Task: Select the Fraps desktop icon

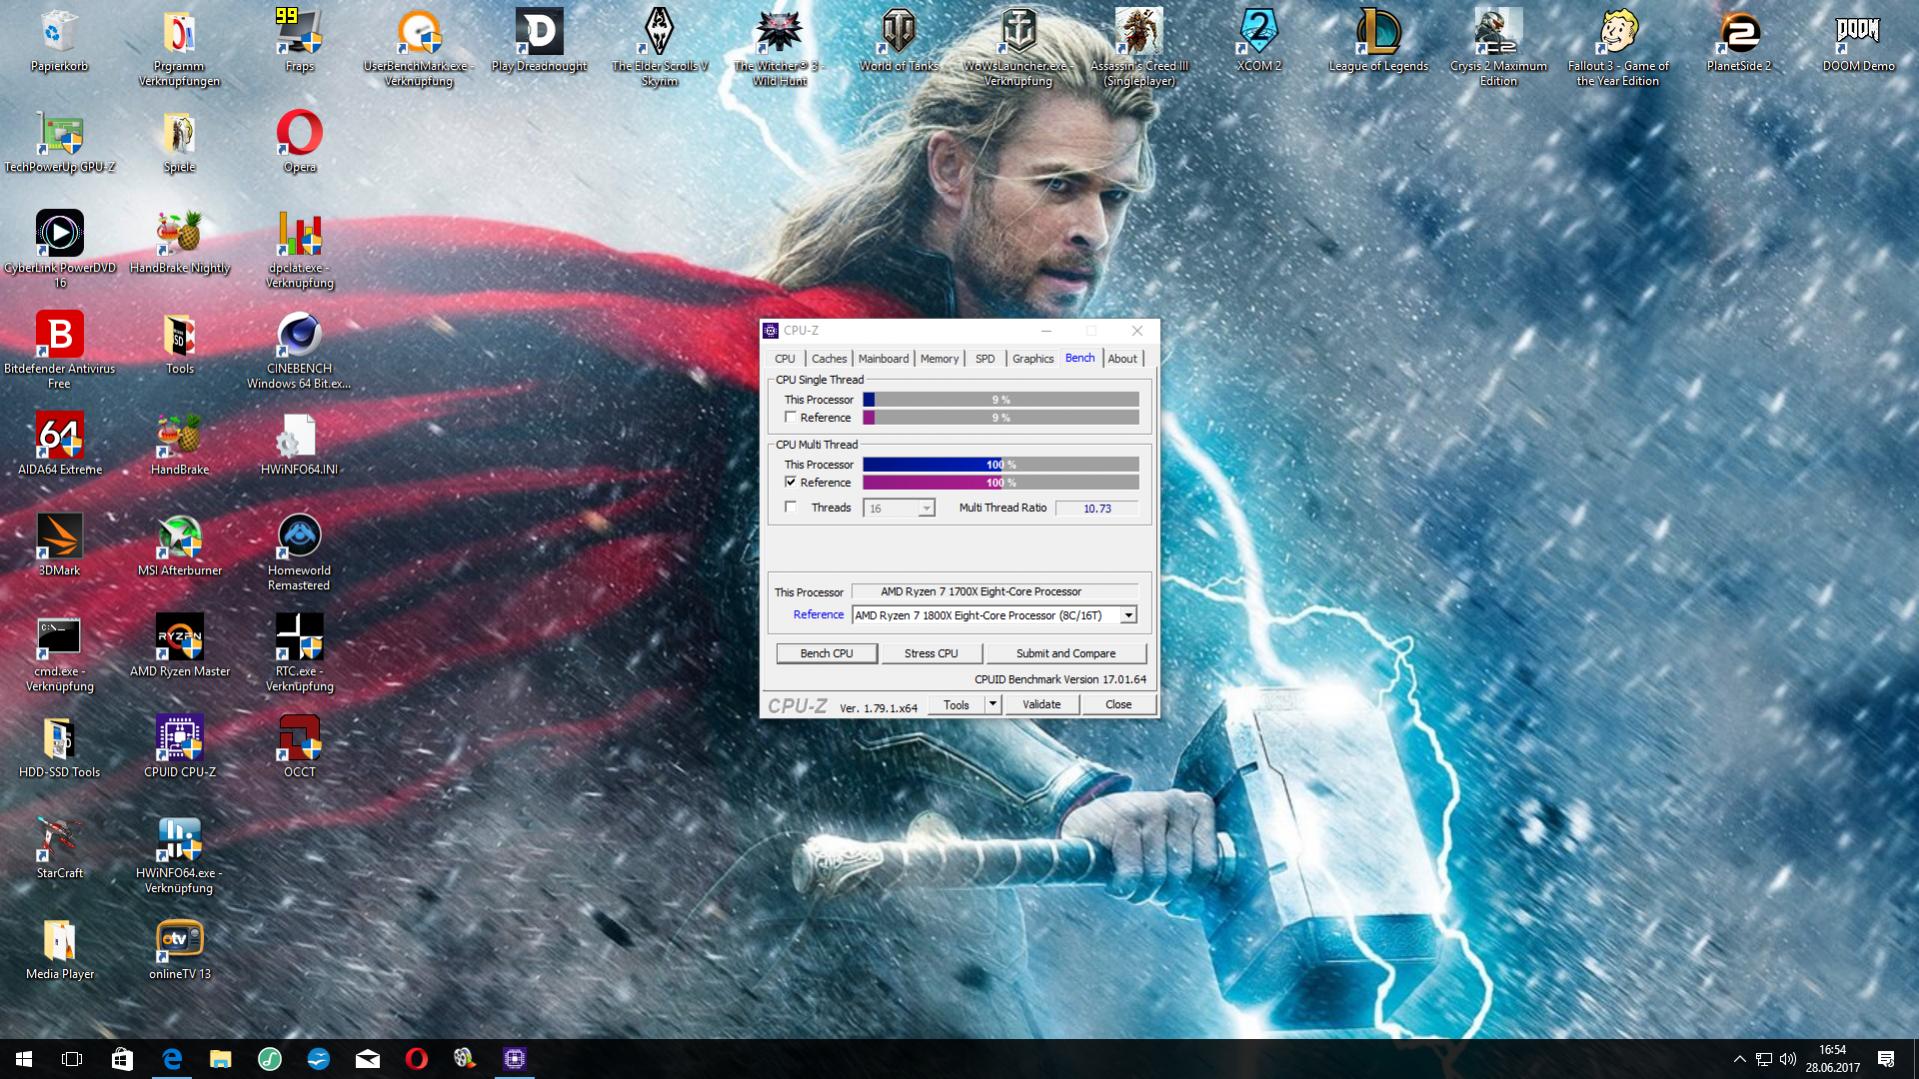Action: (299, 43)
